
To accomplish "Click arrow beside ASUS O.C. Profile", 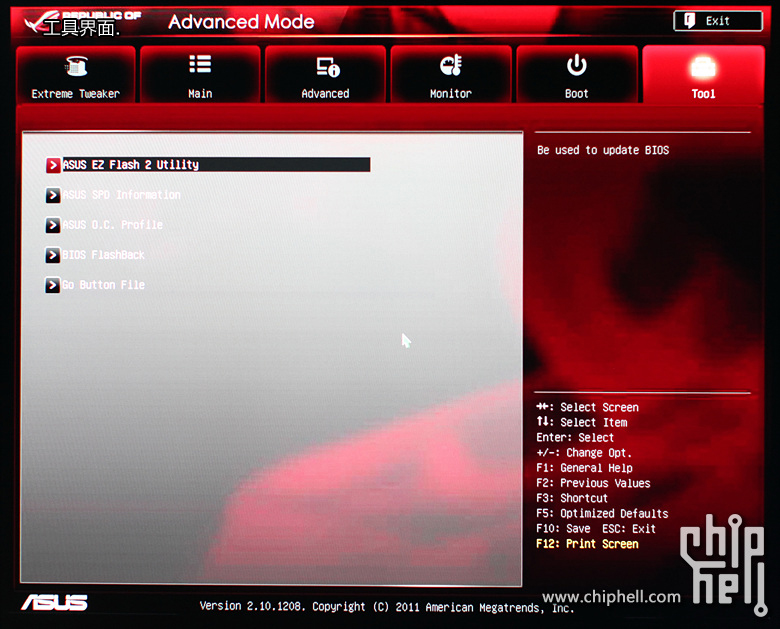I will click(53, 225).
